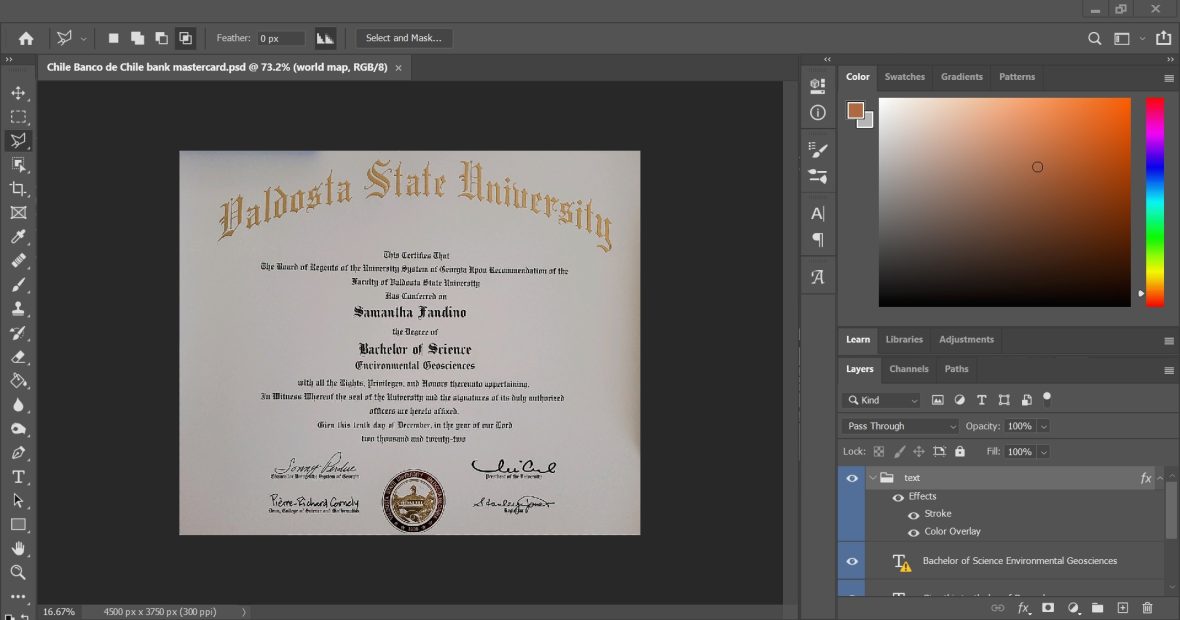1180x620 pixels.
Task: Select the Move tool
Action: coord(18,93)
